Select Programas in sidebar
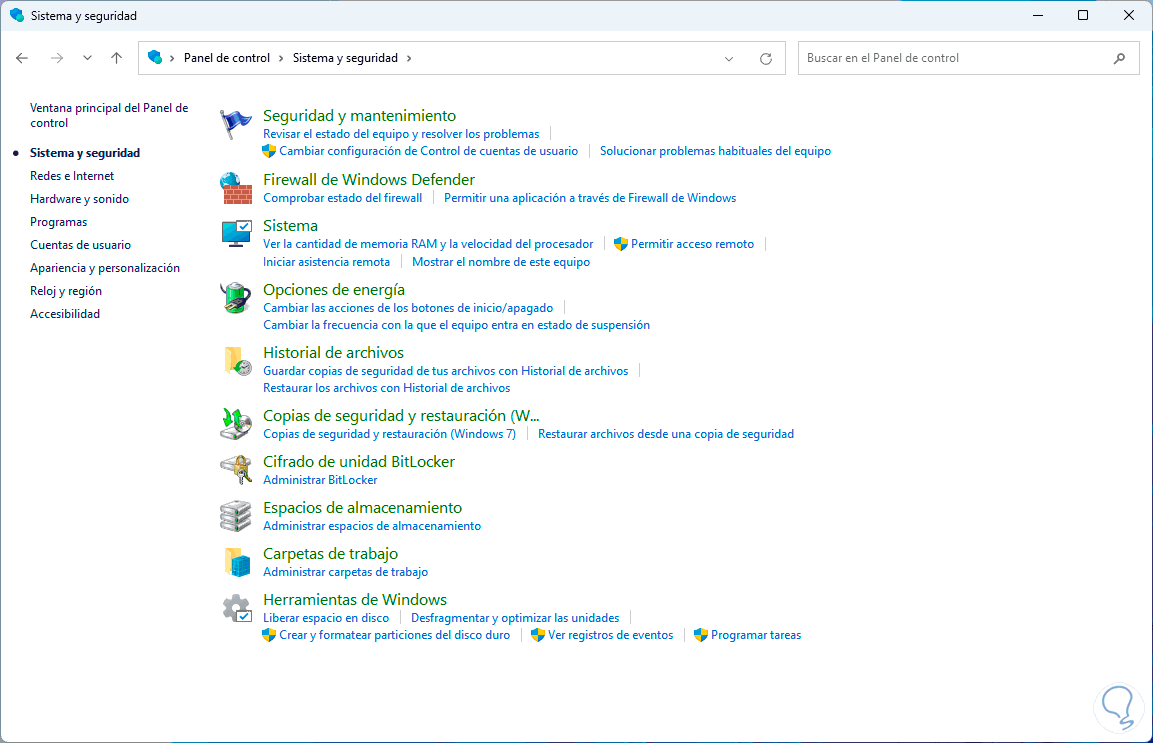Screen dimensions: 1153x743 click(58, 221)
